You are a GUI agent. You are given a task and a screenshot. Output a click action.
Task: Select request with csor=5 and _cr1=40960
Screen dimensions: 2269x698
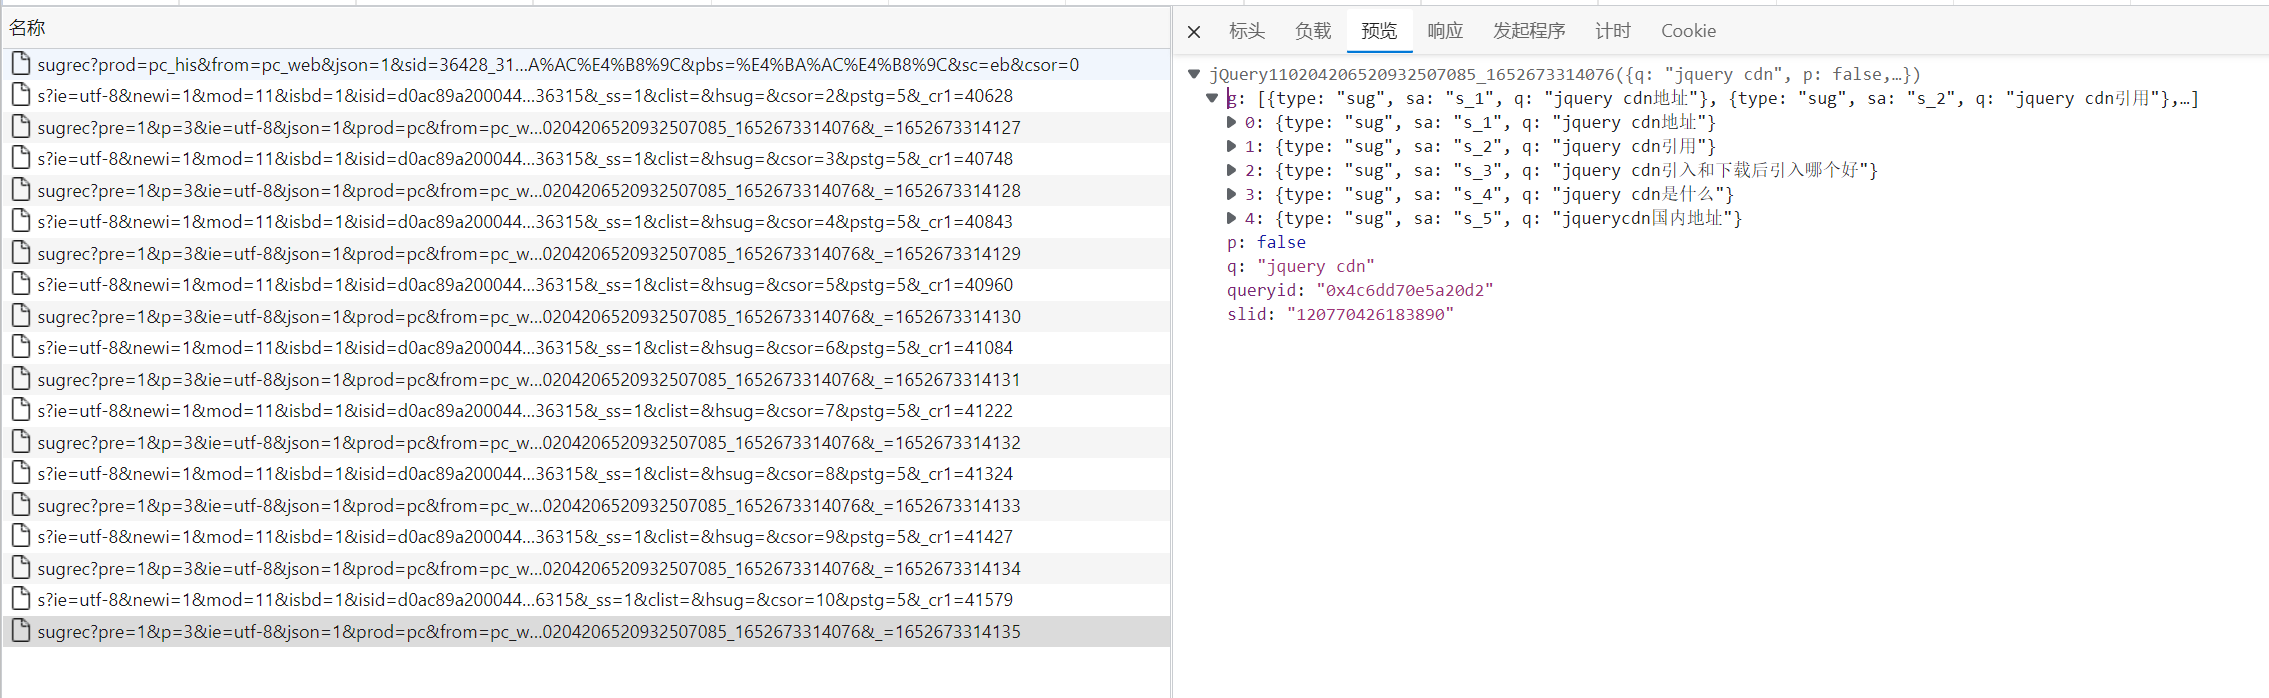586,285
